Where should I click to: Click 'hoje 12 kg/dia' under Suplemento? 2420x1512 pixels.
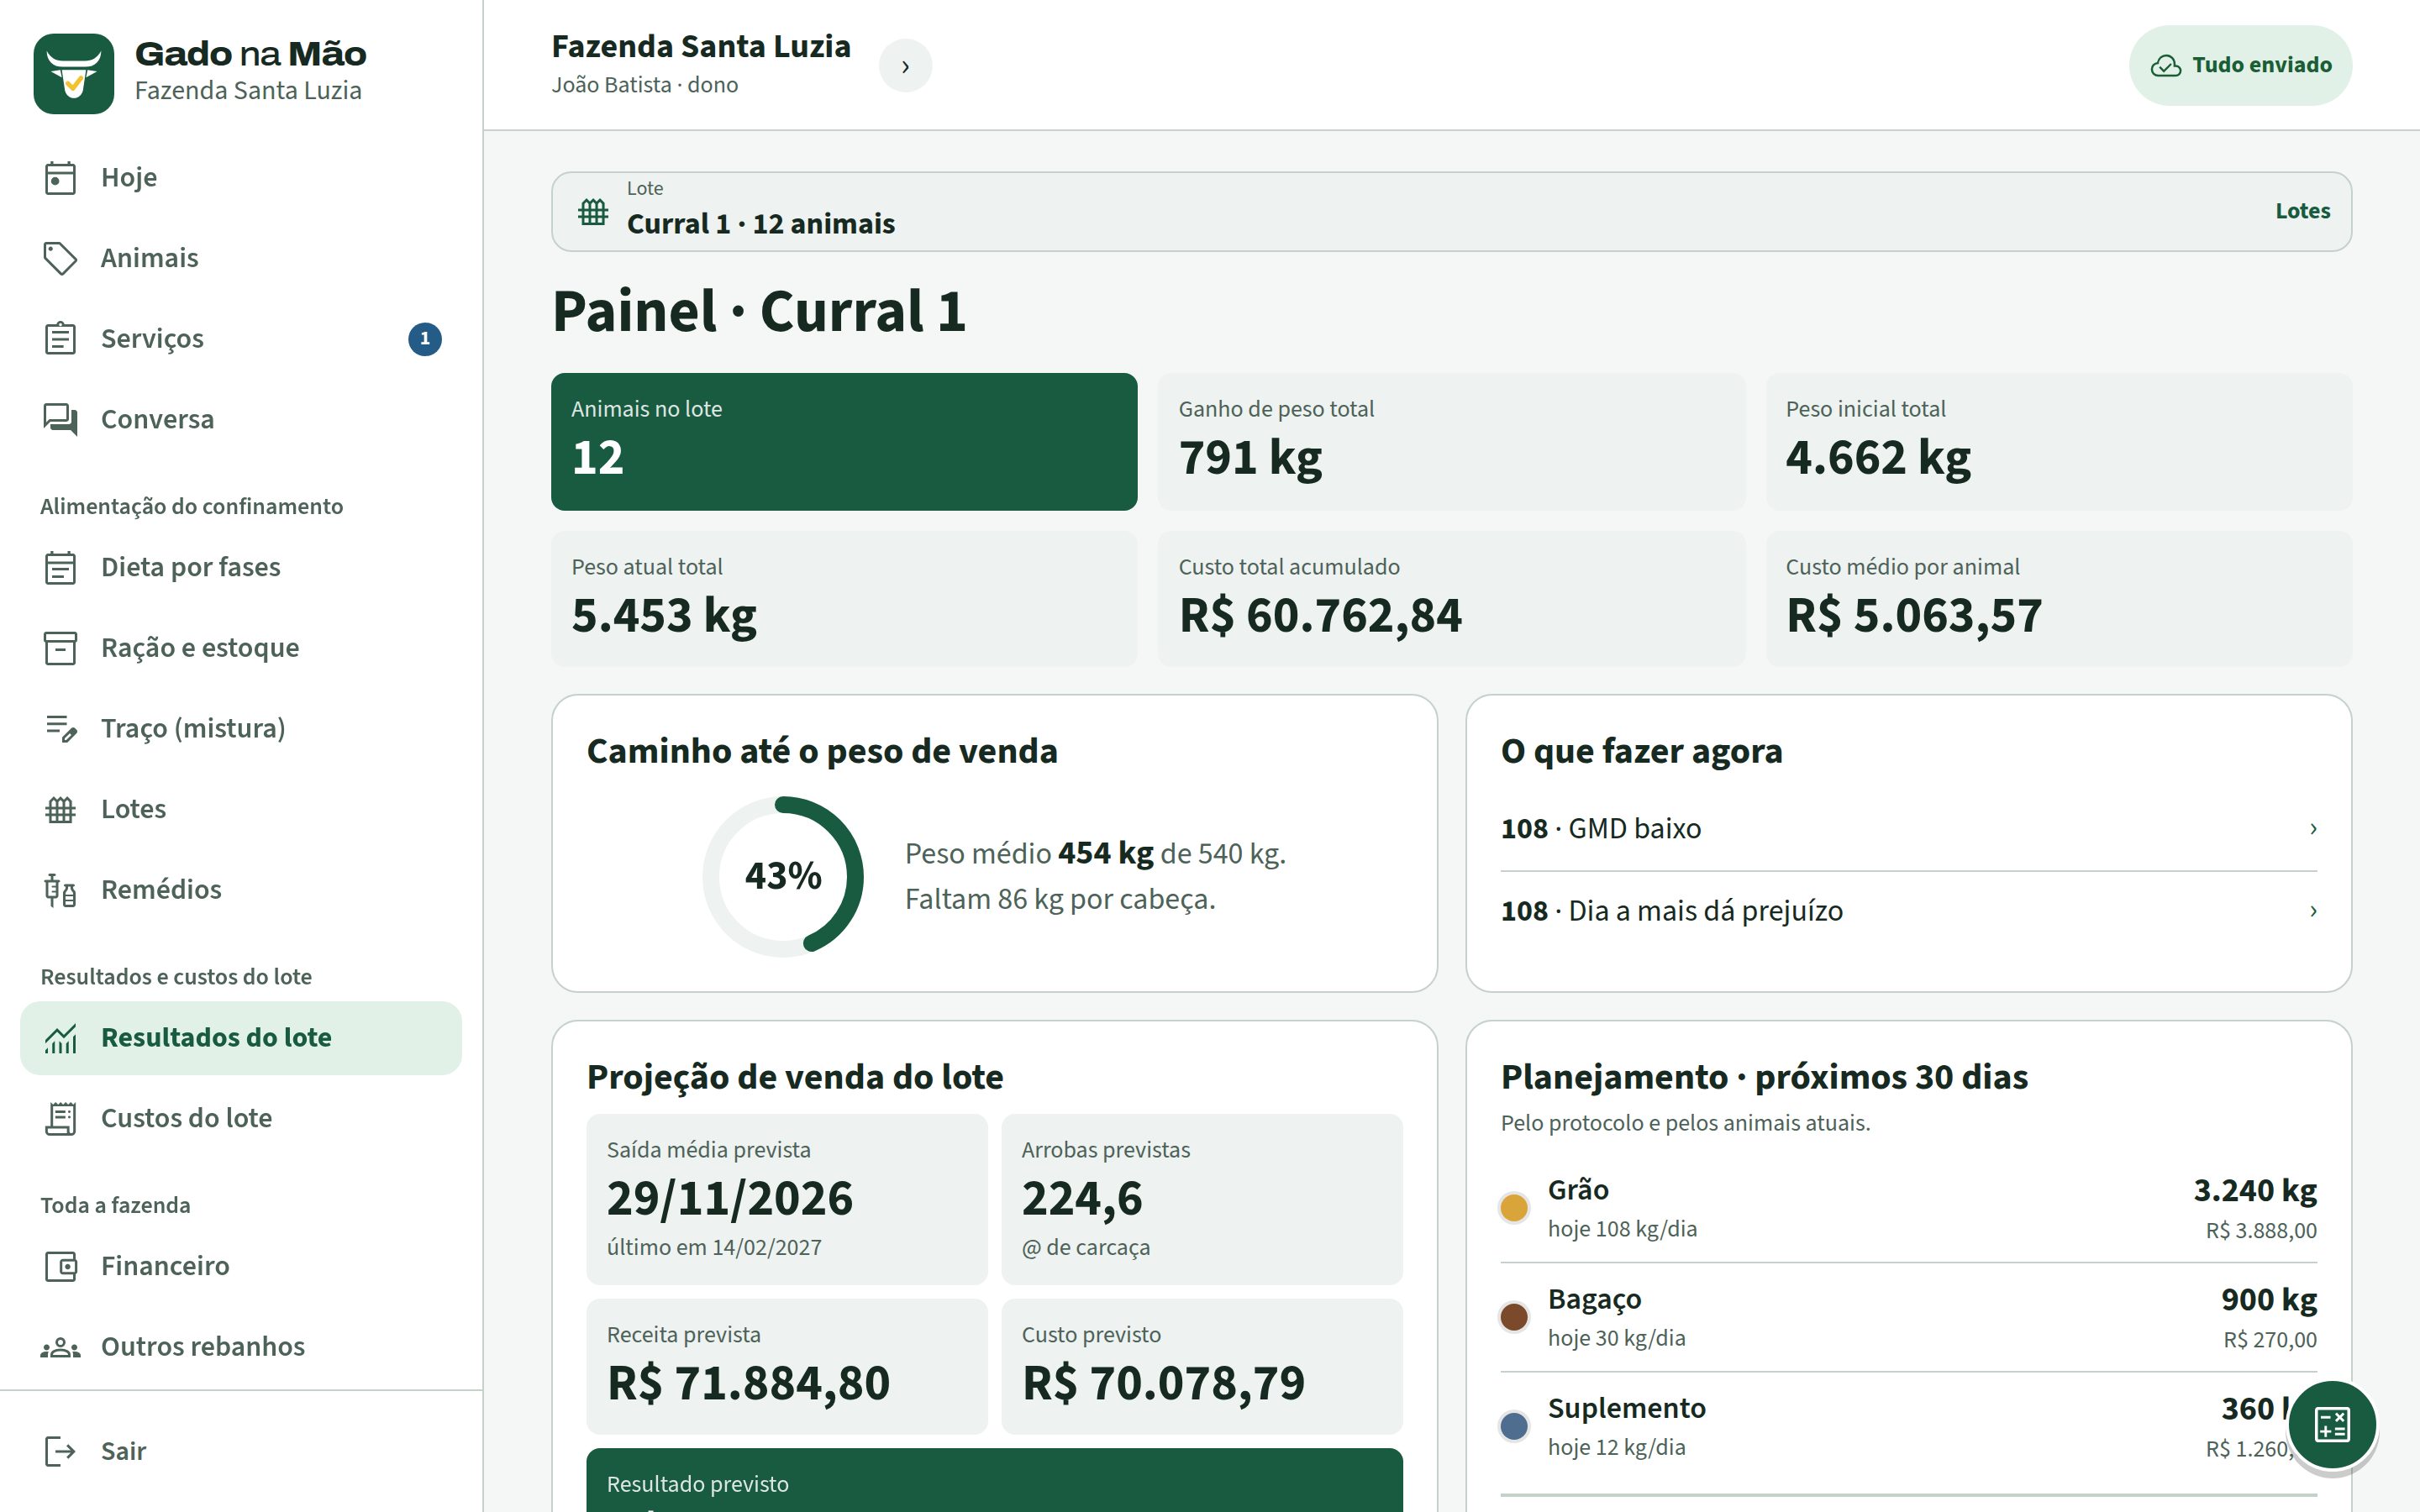pyautogui.click(x=1616, y=1448)
